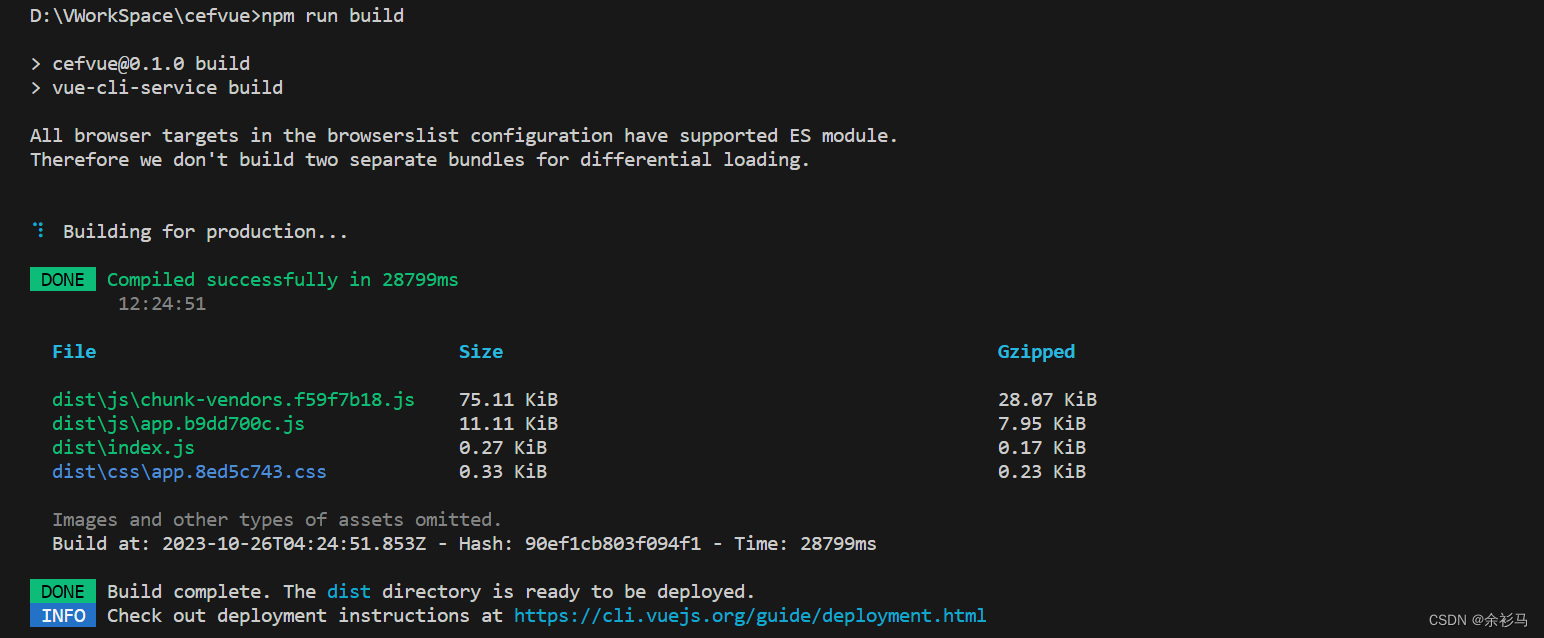Click the spinner icon beside Building for production

(x=38, y=229)
